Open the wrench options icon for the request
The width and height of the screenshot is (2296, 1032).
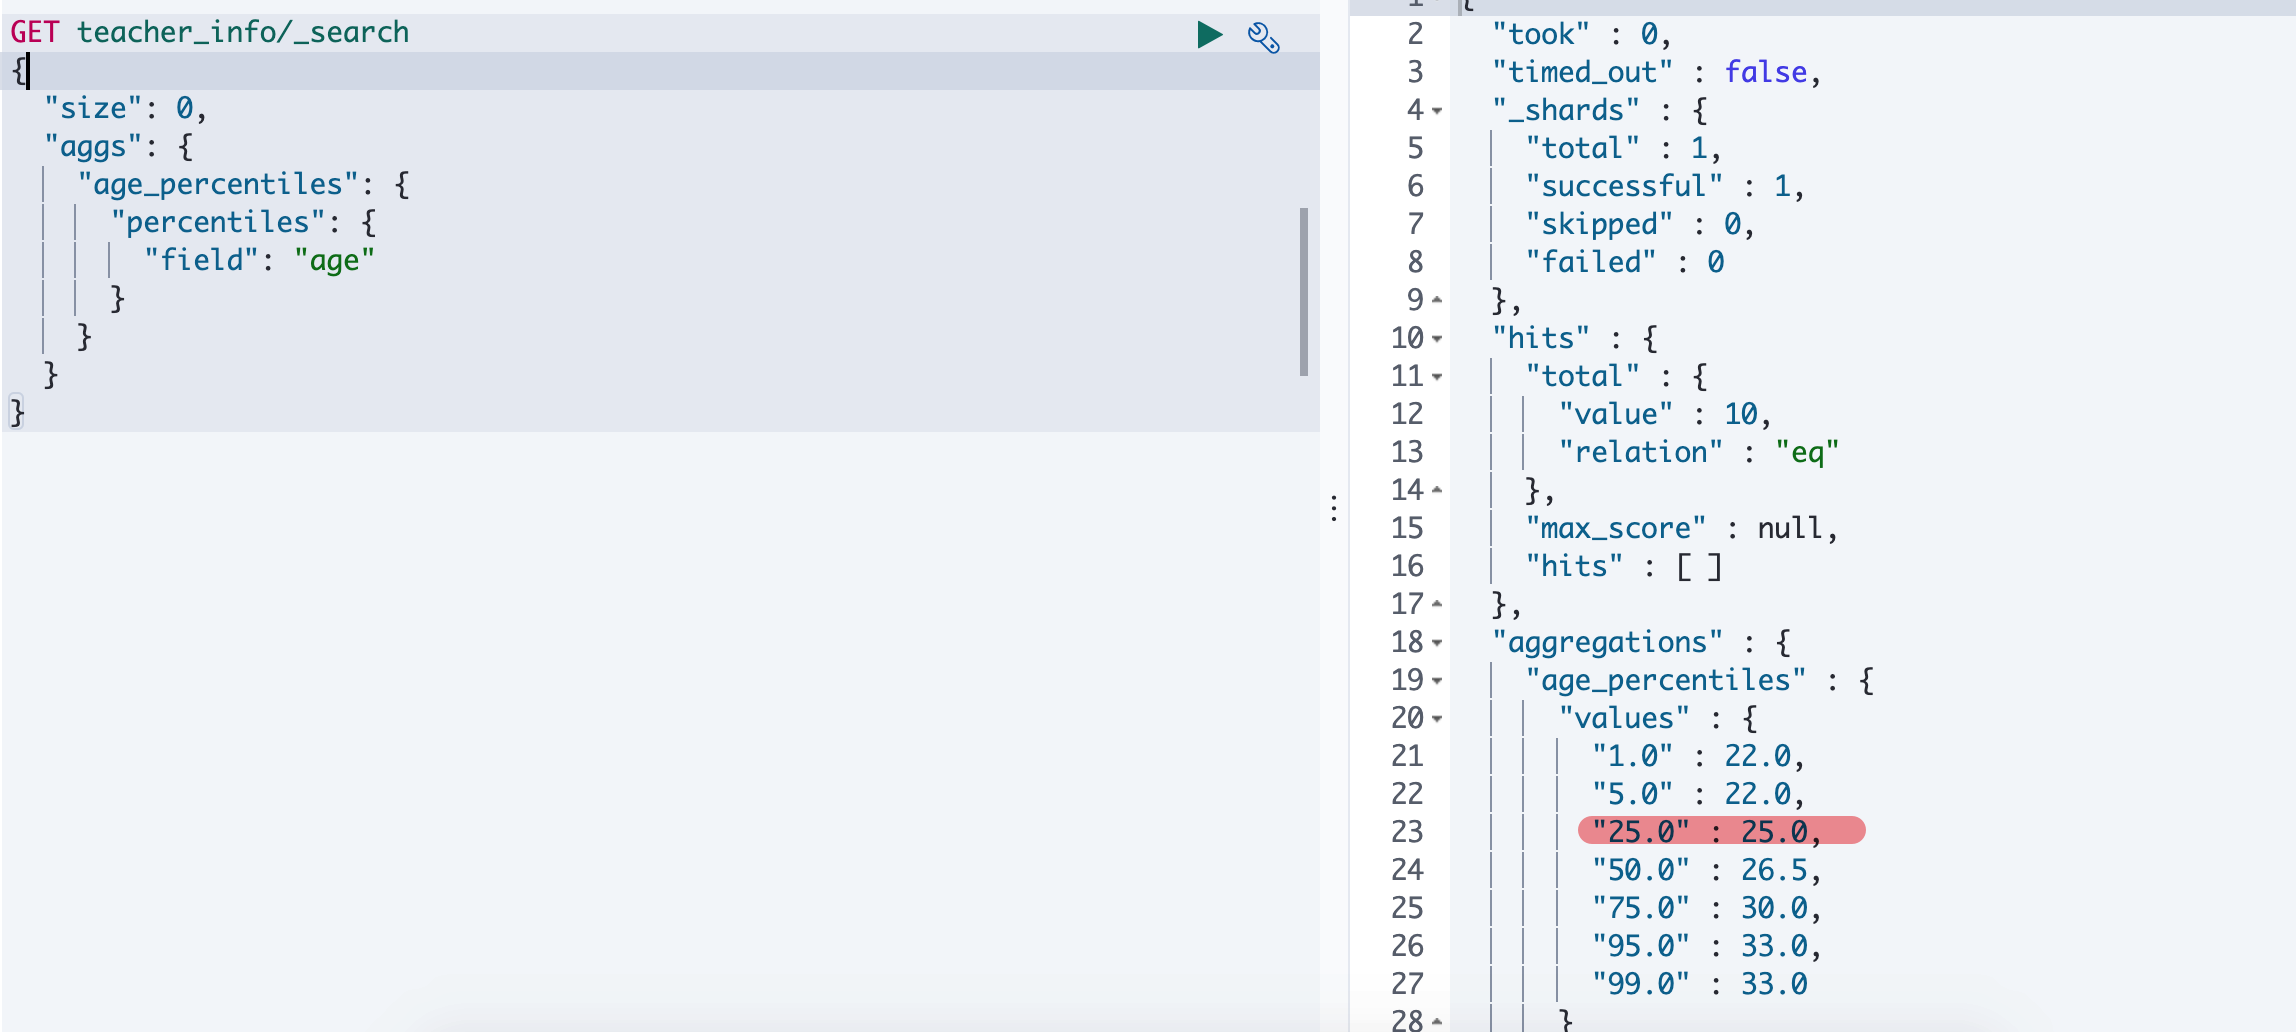click(1263, 38)
